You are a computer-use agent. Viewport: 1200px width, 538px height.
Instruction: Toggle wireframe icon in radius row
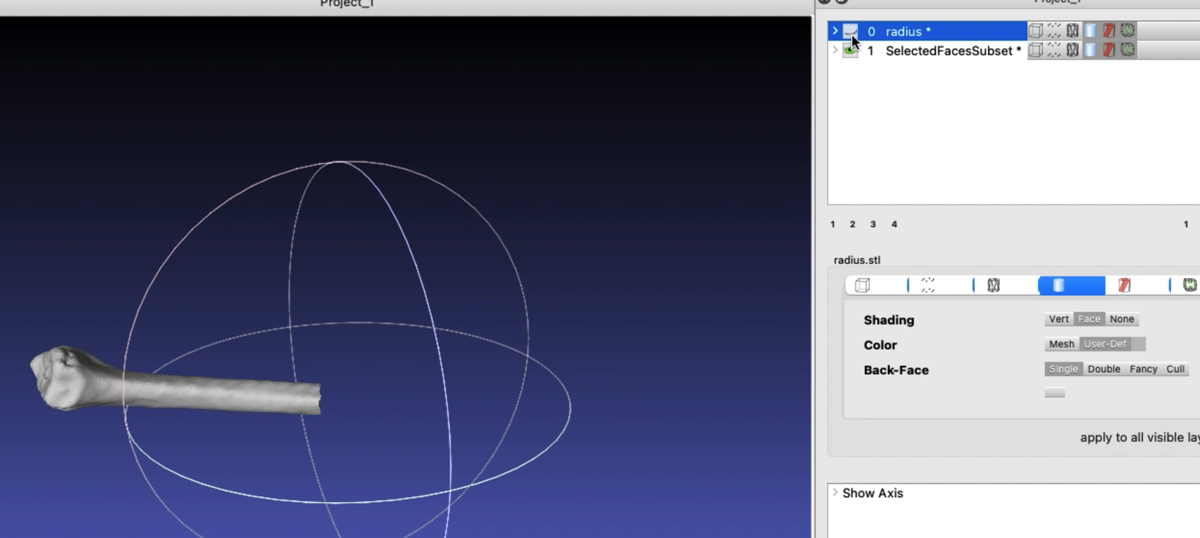click(1072, 31)
